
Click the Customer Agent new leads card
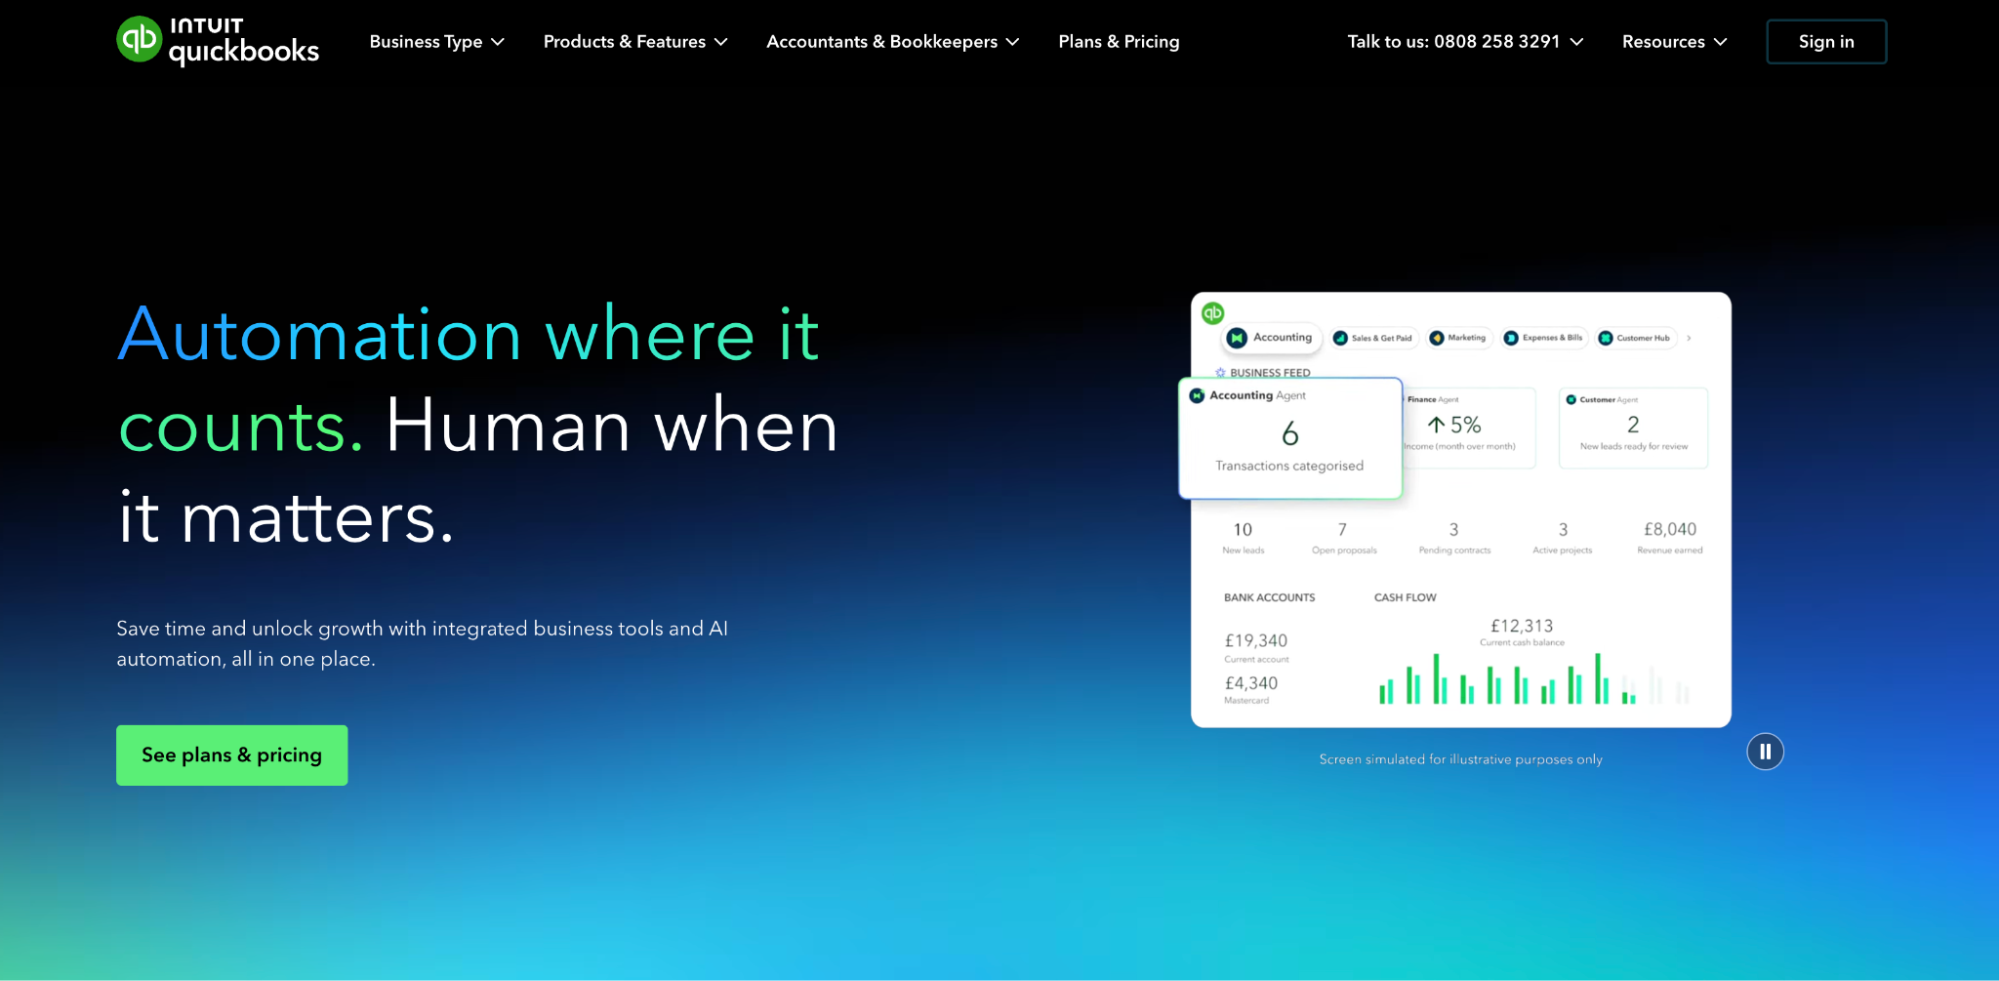[1633, 428]
